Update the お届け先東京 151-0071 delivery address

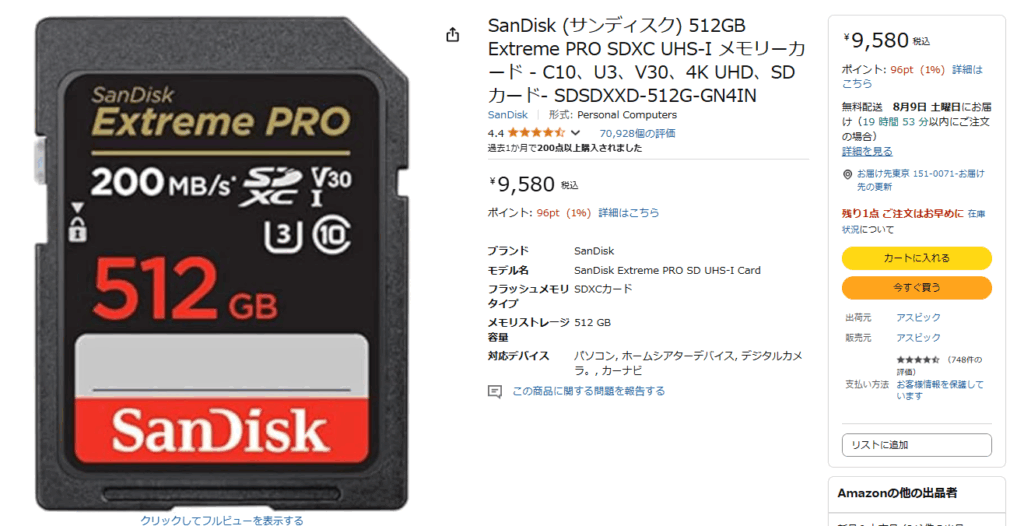coord(920,180)
